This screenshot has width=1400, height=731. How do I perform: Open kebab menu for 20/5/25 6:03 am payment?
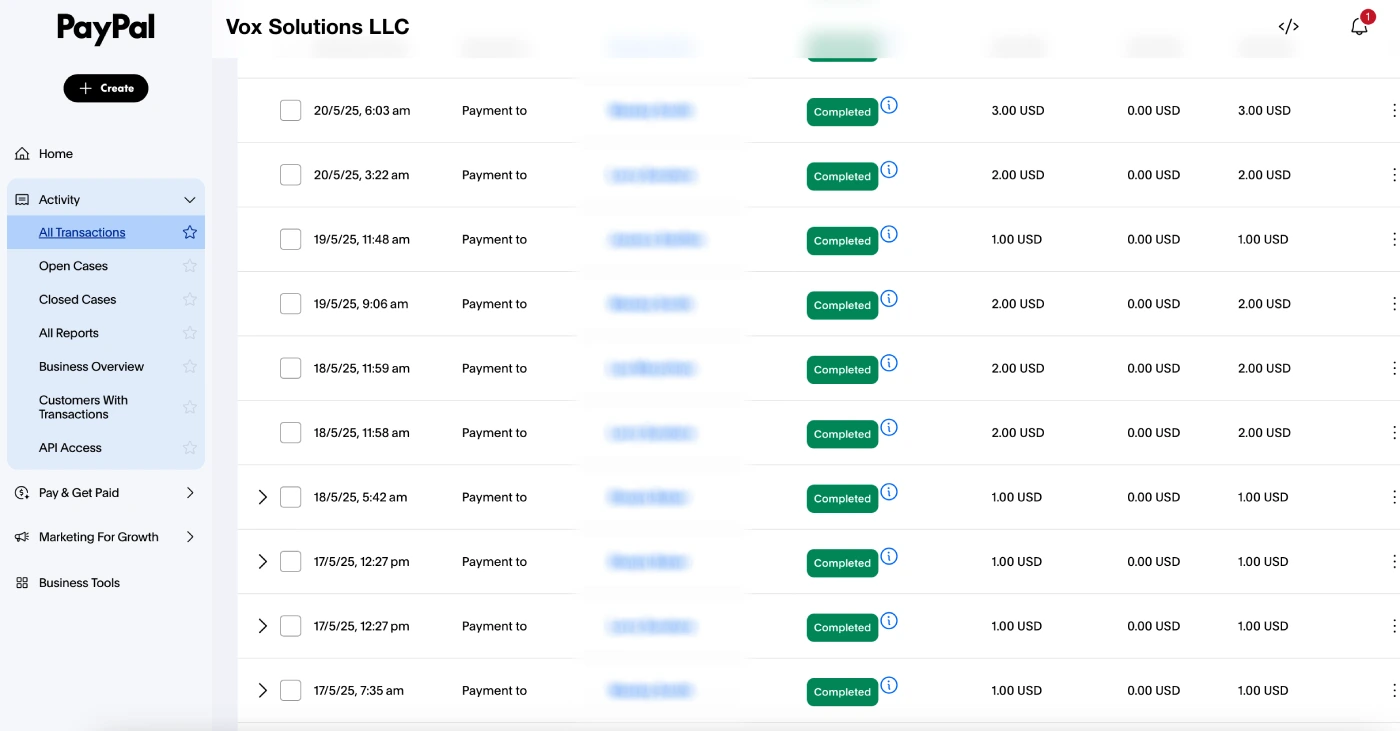[x=1395, y=110]
